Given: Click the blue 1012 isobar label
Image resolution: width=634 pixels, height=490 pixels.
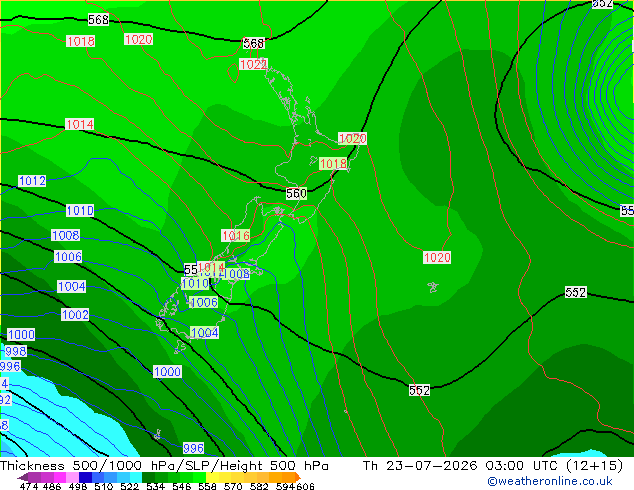Looking at the screenshot, I should click(x=32, y=181).
